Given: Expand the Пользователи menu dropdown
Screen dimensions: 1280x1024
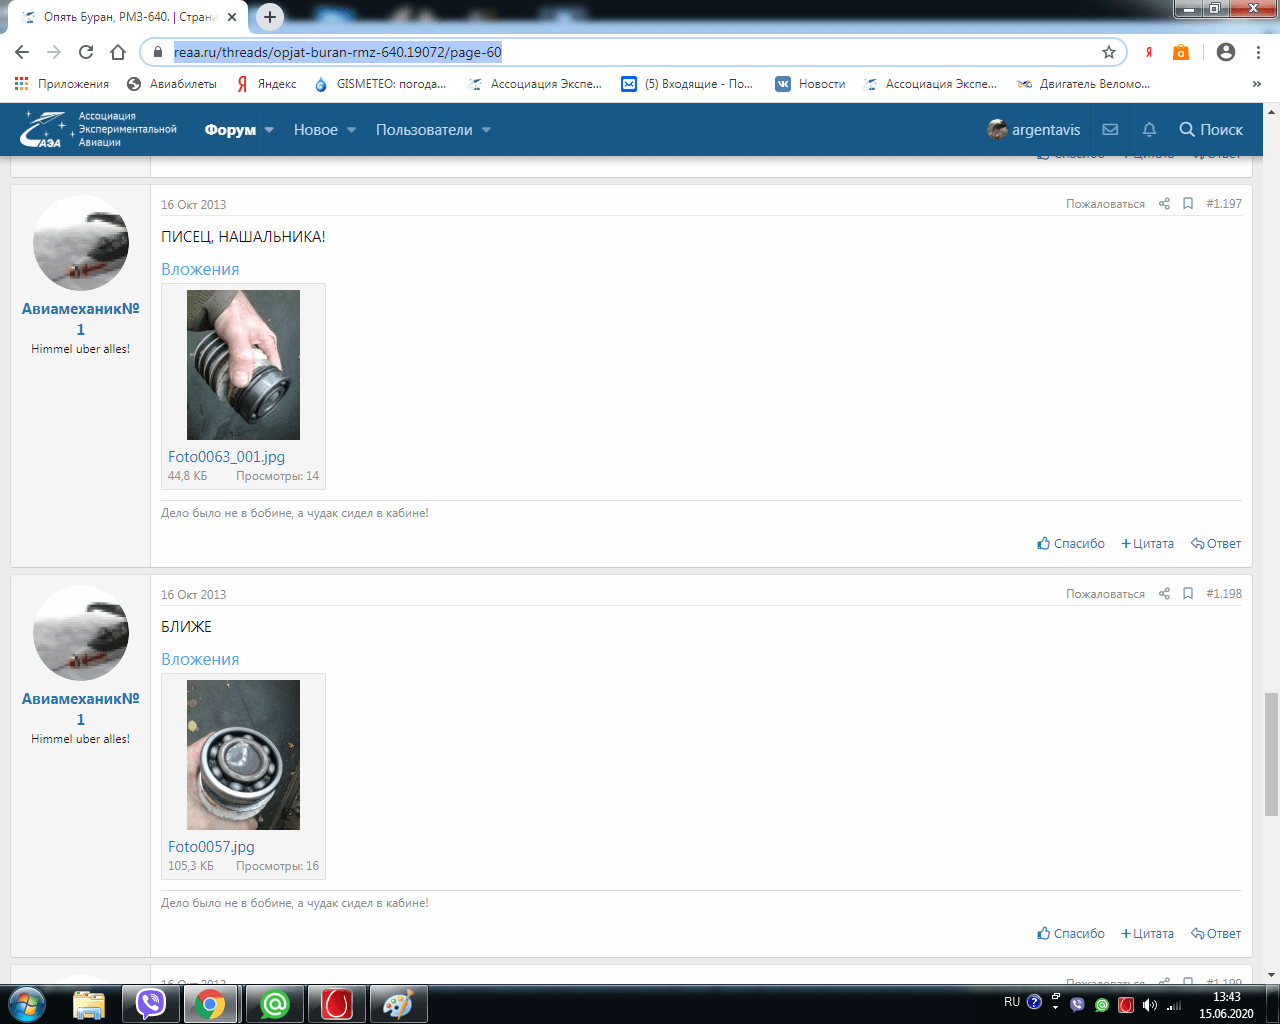Looking at the screenshot, I should pos(486,130).
